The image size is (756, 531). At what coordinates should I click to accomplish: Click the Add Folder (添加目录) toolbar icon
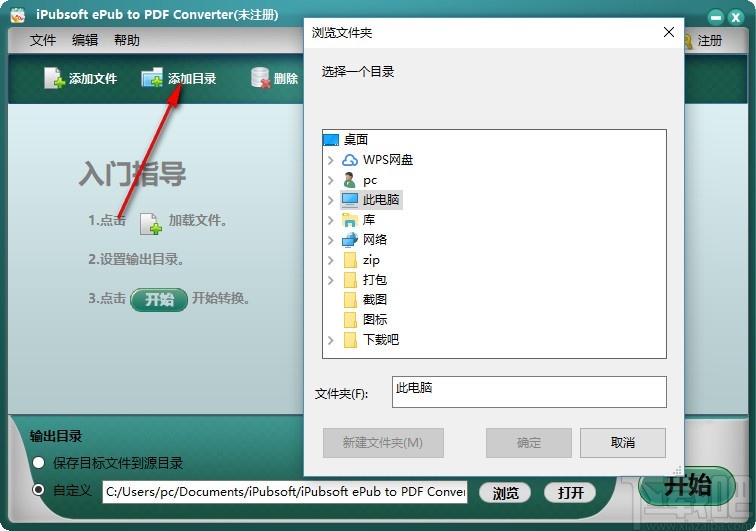[152, 78]
